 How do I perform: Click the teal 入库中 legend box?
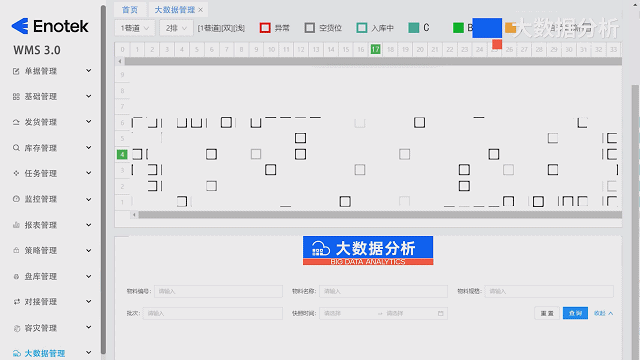[362, 28]
